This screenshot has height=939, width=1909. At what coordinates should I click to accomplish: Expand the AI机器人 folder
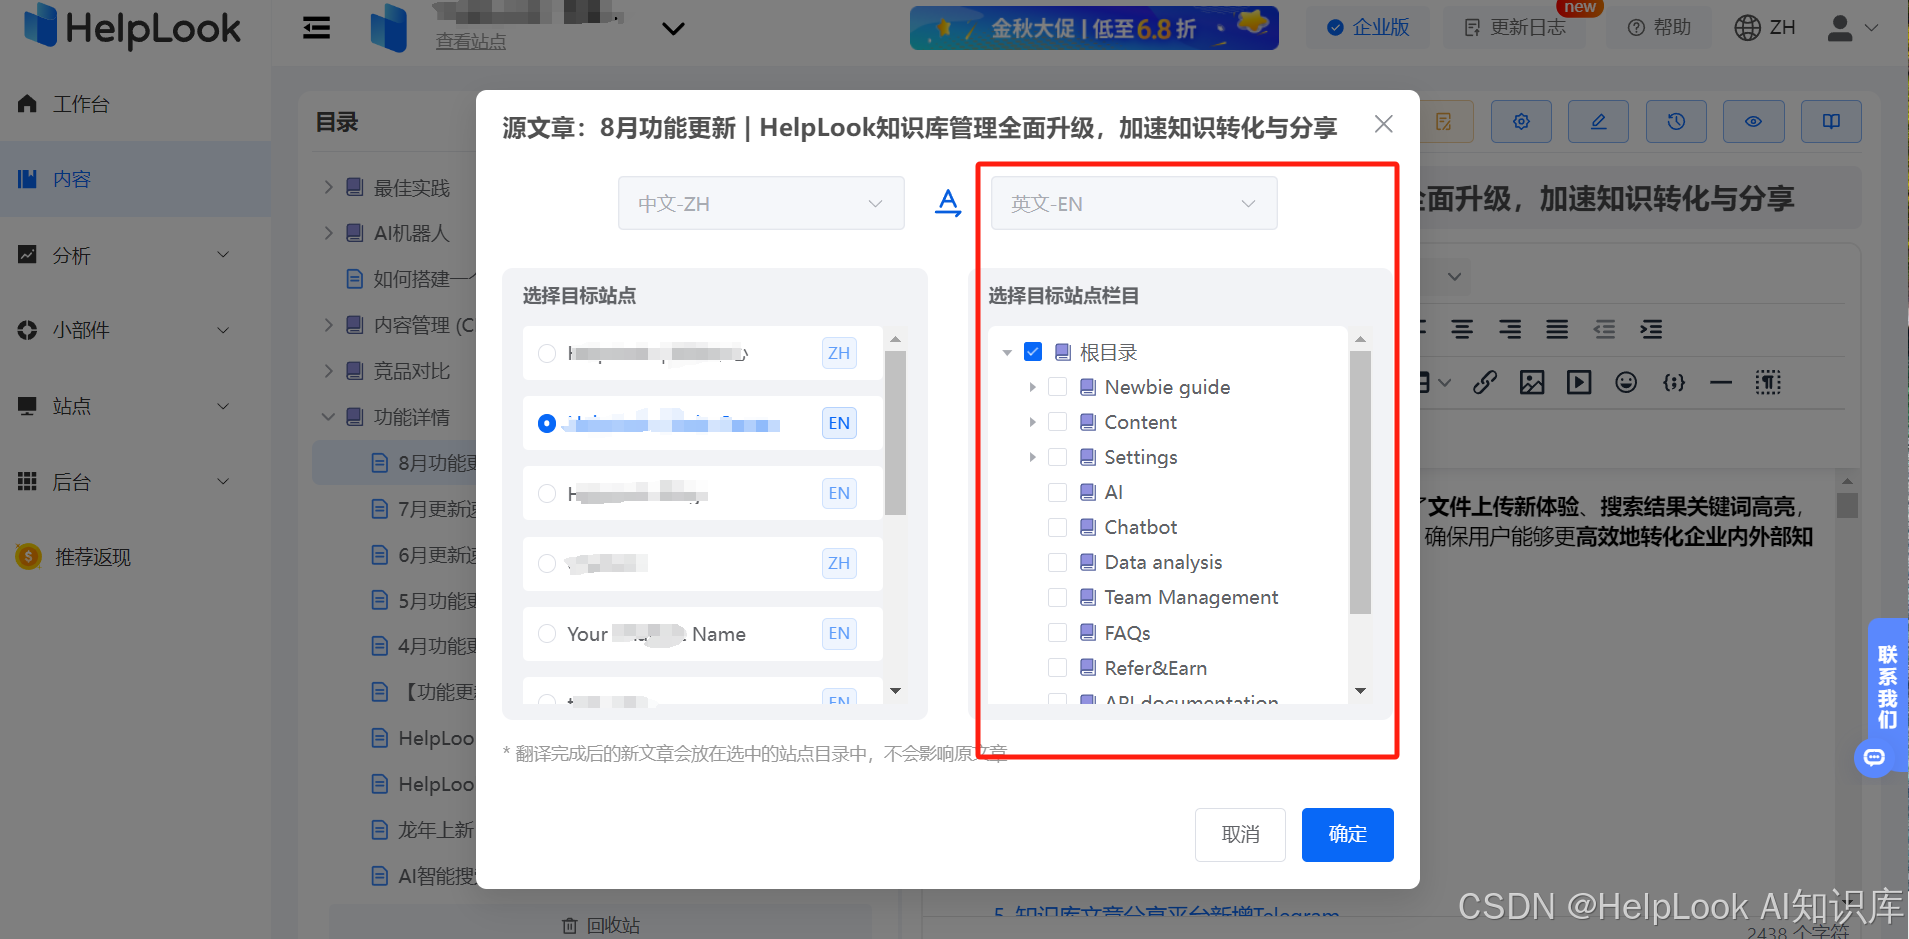[x=328, y=233]
